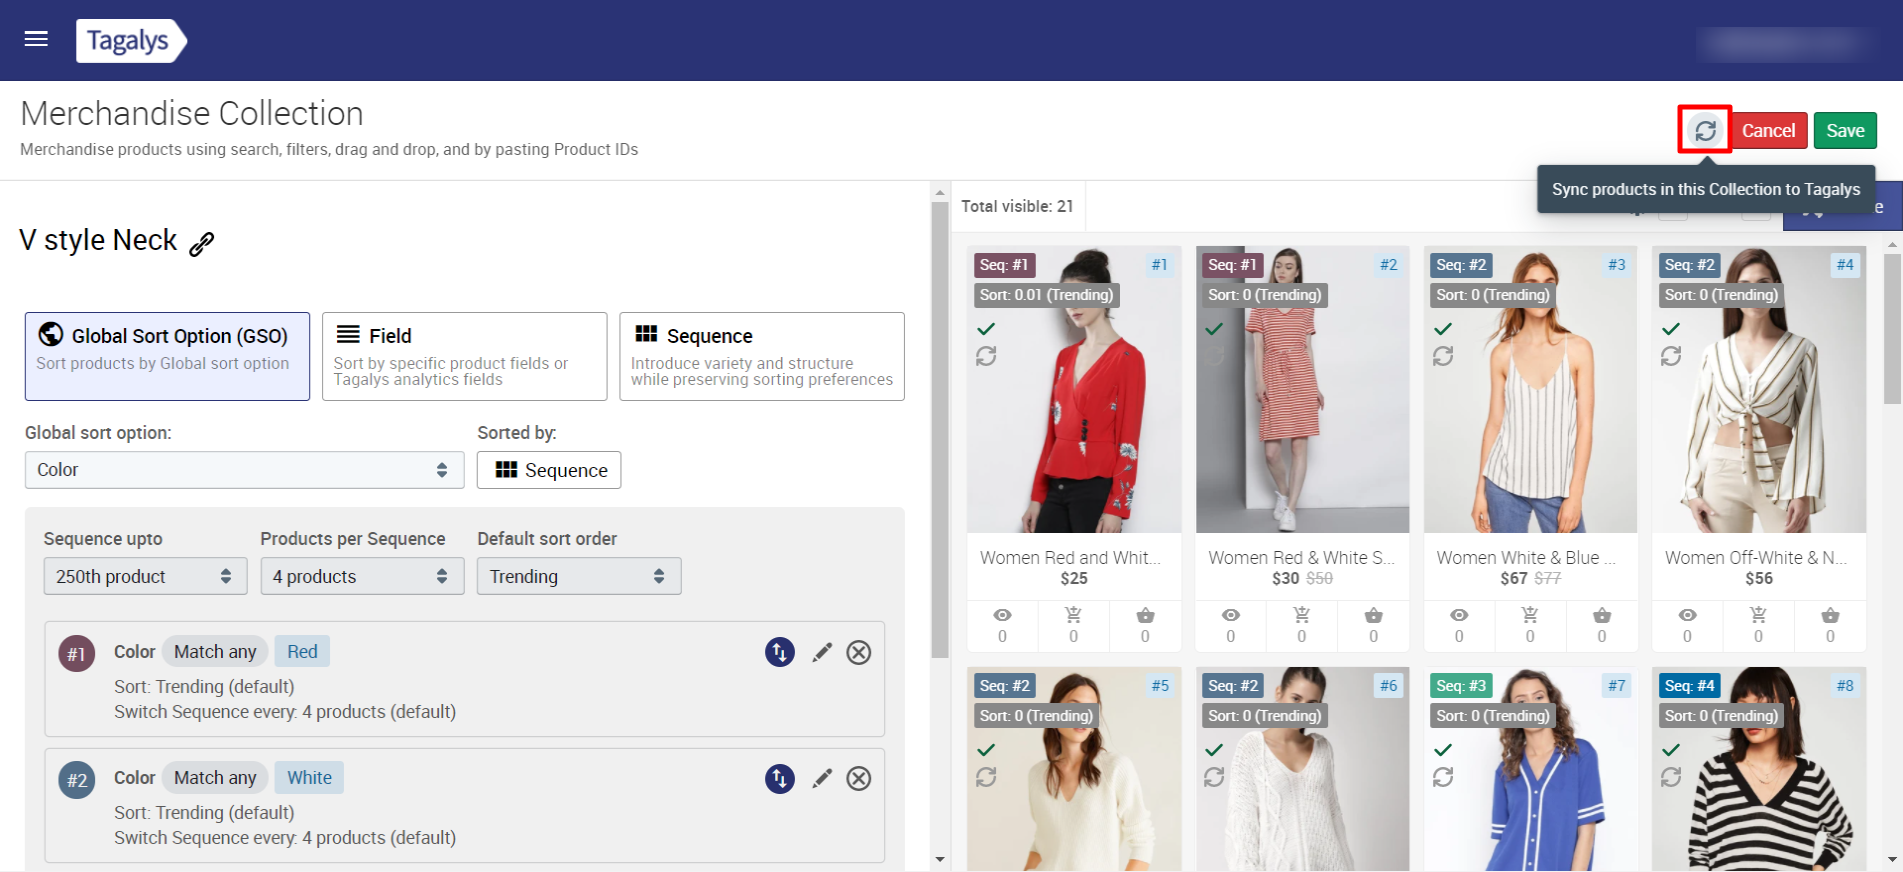The width and height of the screenshot is (1903, 872).
Task: Click views eye icon under Women Off-White & N
Action: point(1688,615)
